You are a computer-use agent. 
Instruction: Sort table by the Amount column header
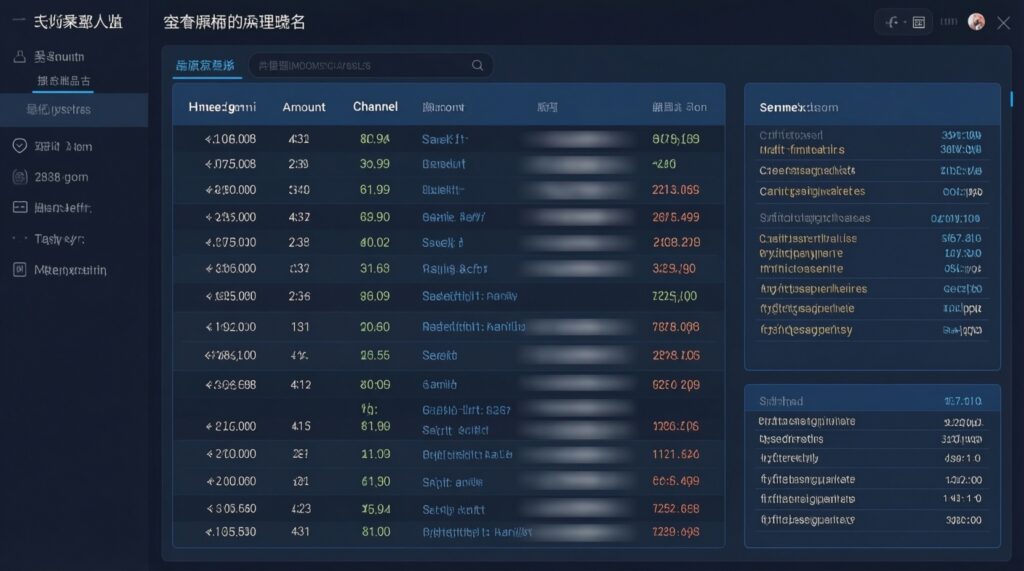(x=304, y=107)
